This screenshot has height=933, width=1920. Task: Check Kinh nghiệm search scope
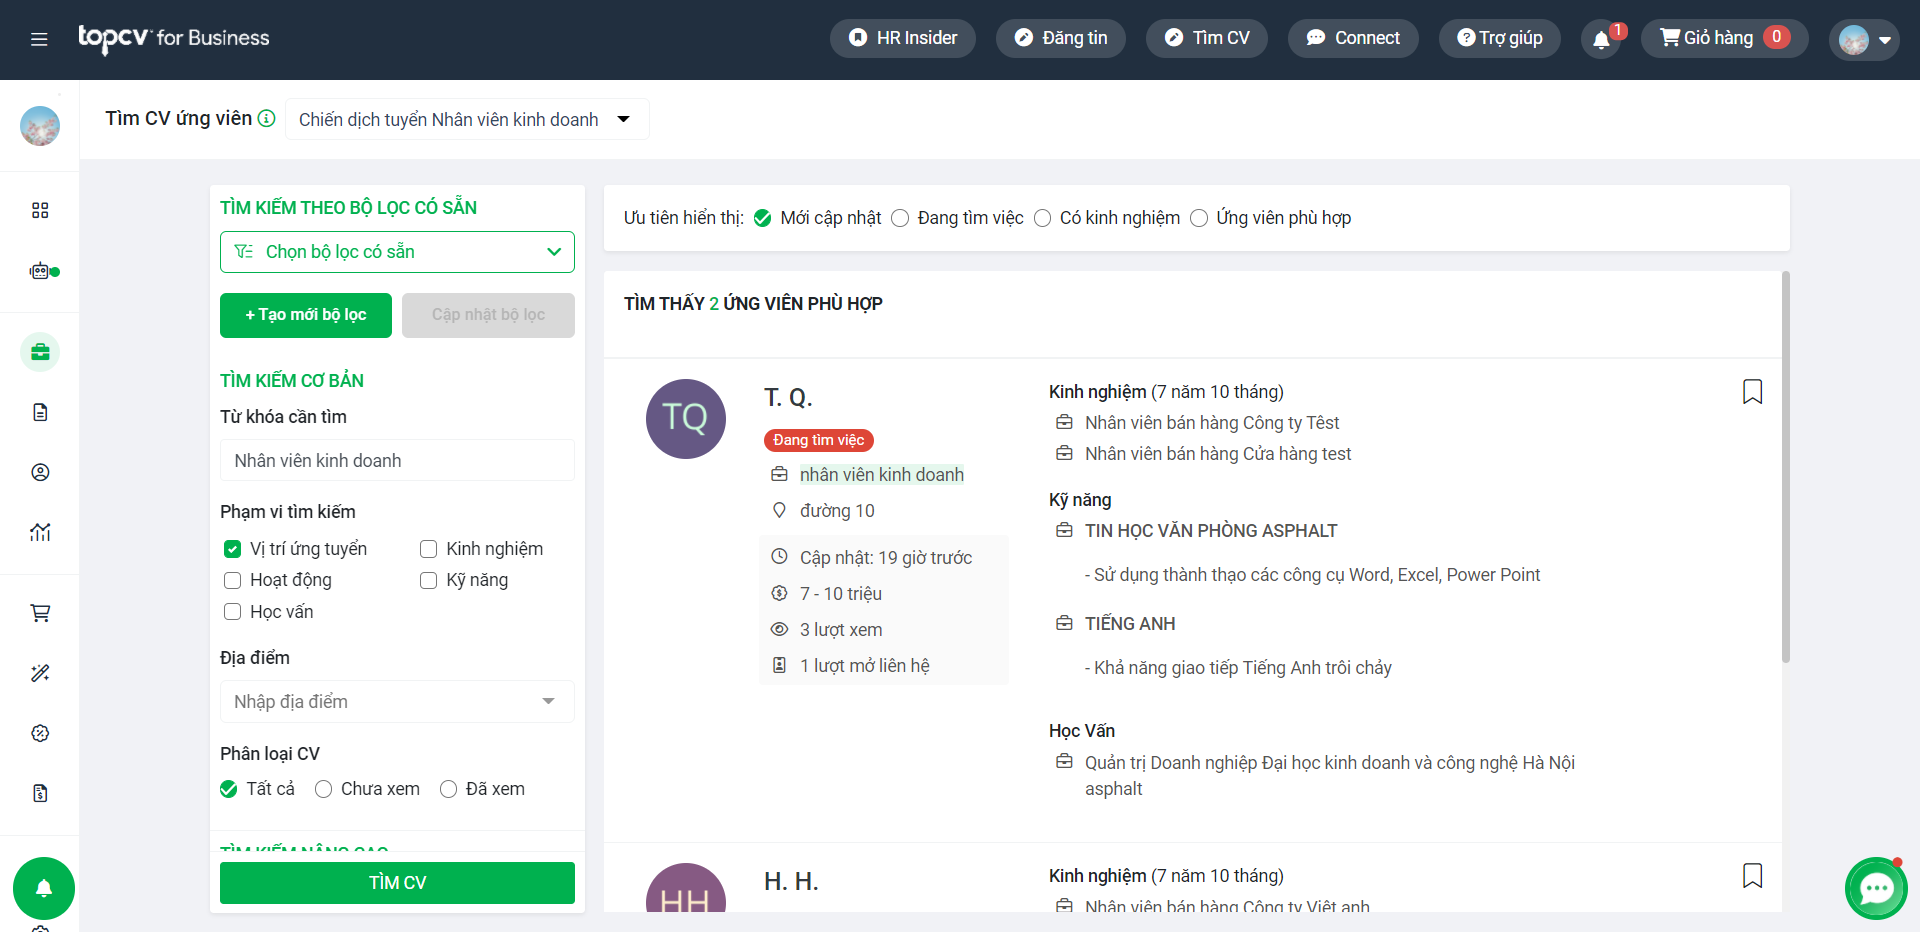pyautogui.click(x=428, y=549)
